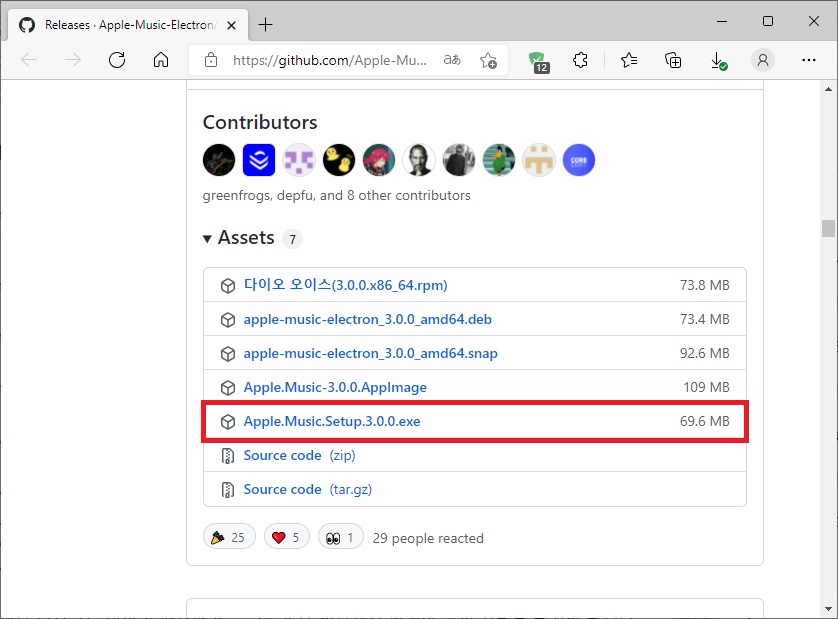Open the 3.0.0.x86_64.rpm download link
Viewport: 838px width, 619px height.
(345, 285)
